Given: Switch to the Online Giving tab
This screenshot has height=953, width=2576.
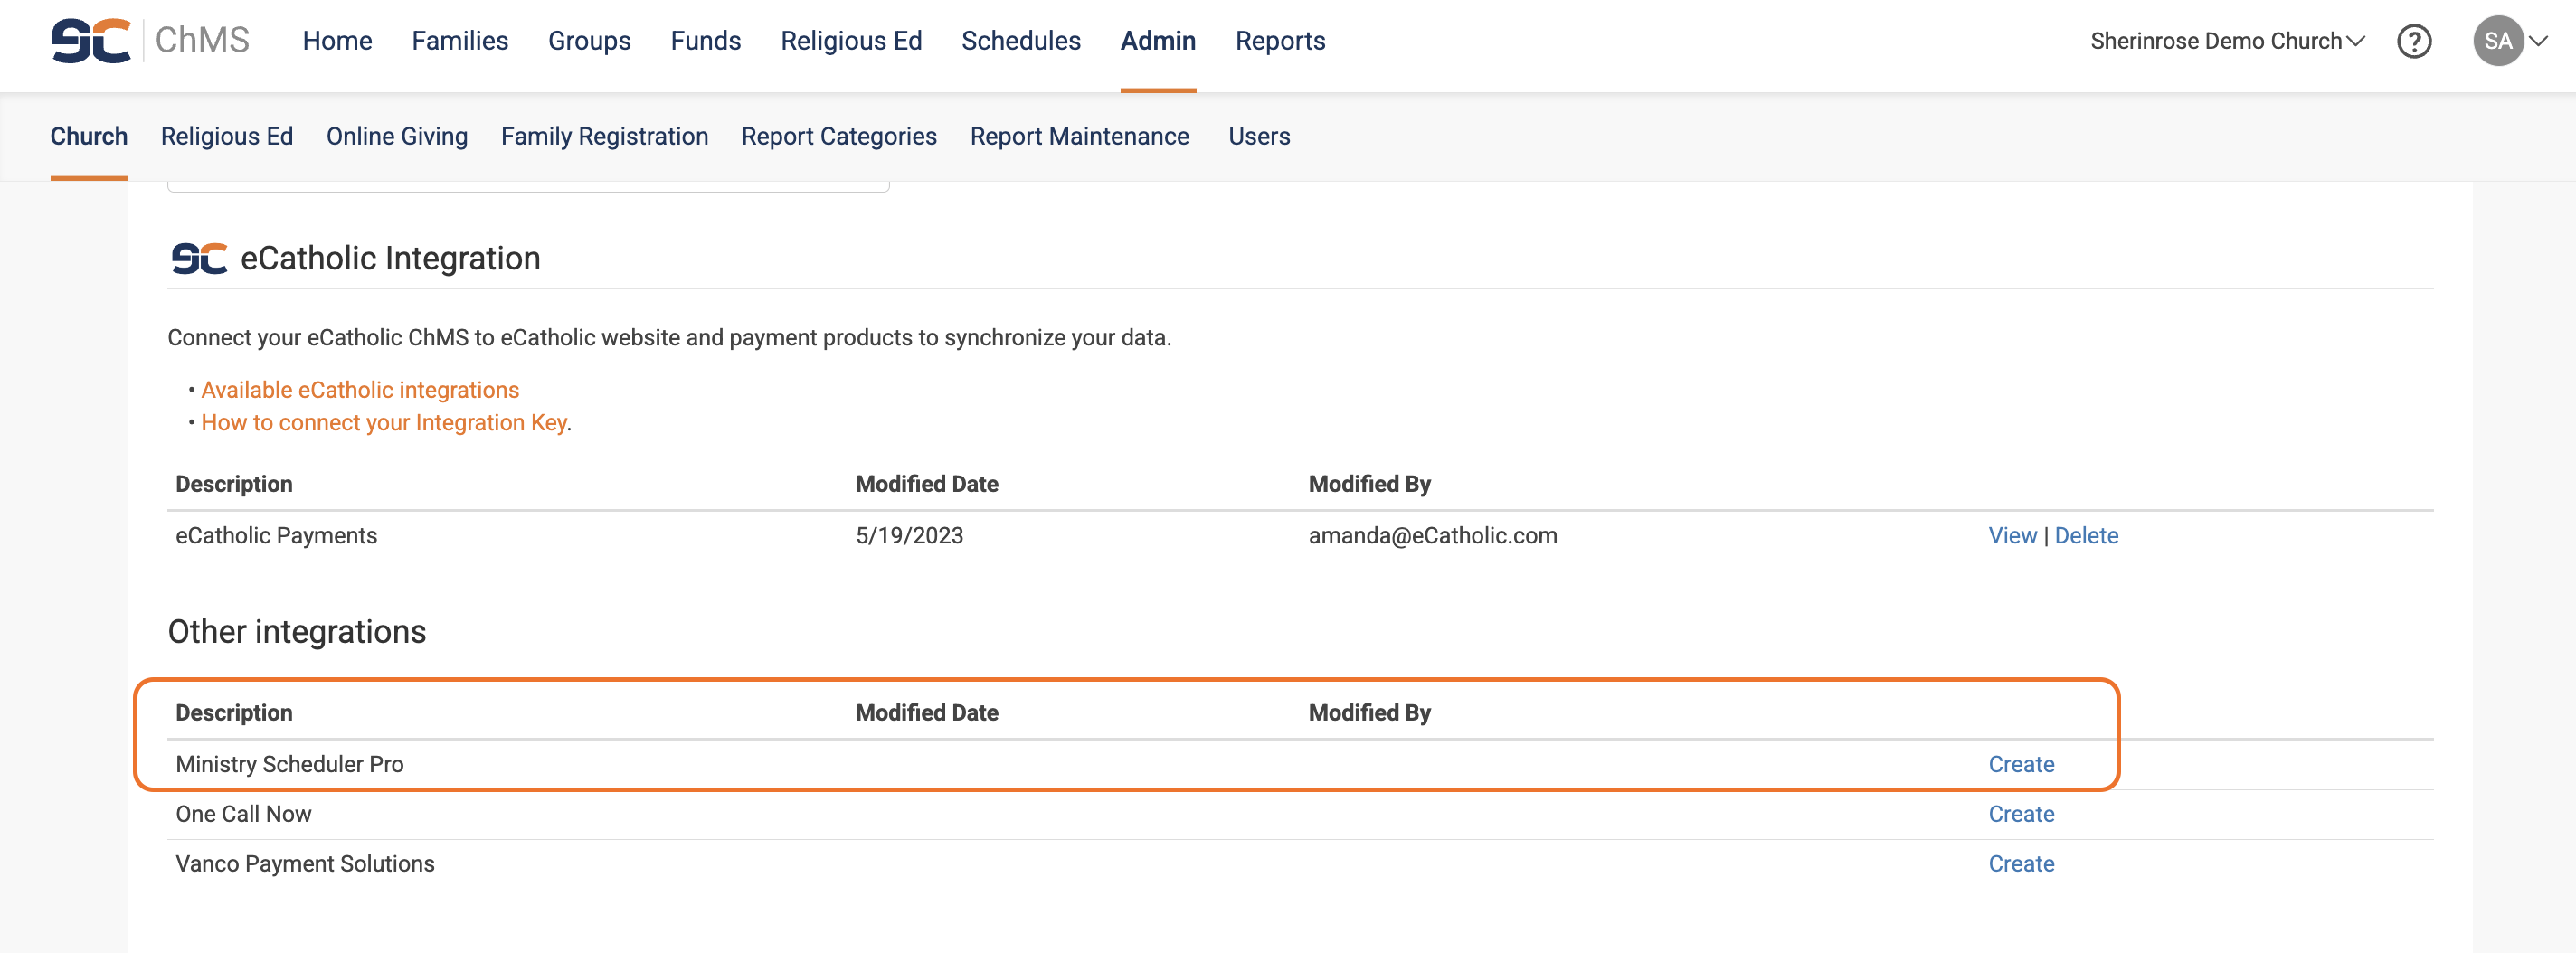Looking at the screenshot, I should (x=396, y=136).
